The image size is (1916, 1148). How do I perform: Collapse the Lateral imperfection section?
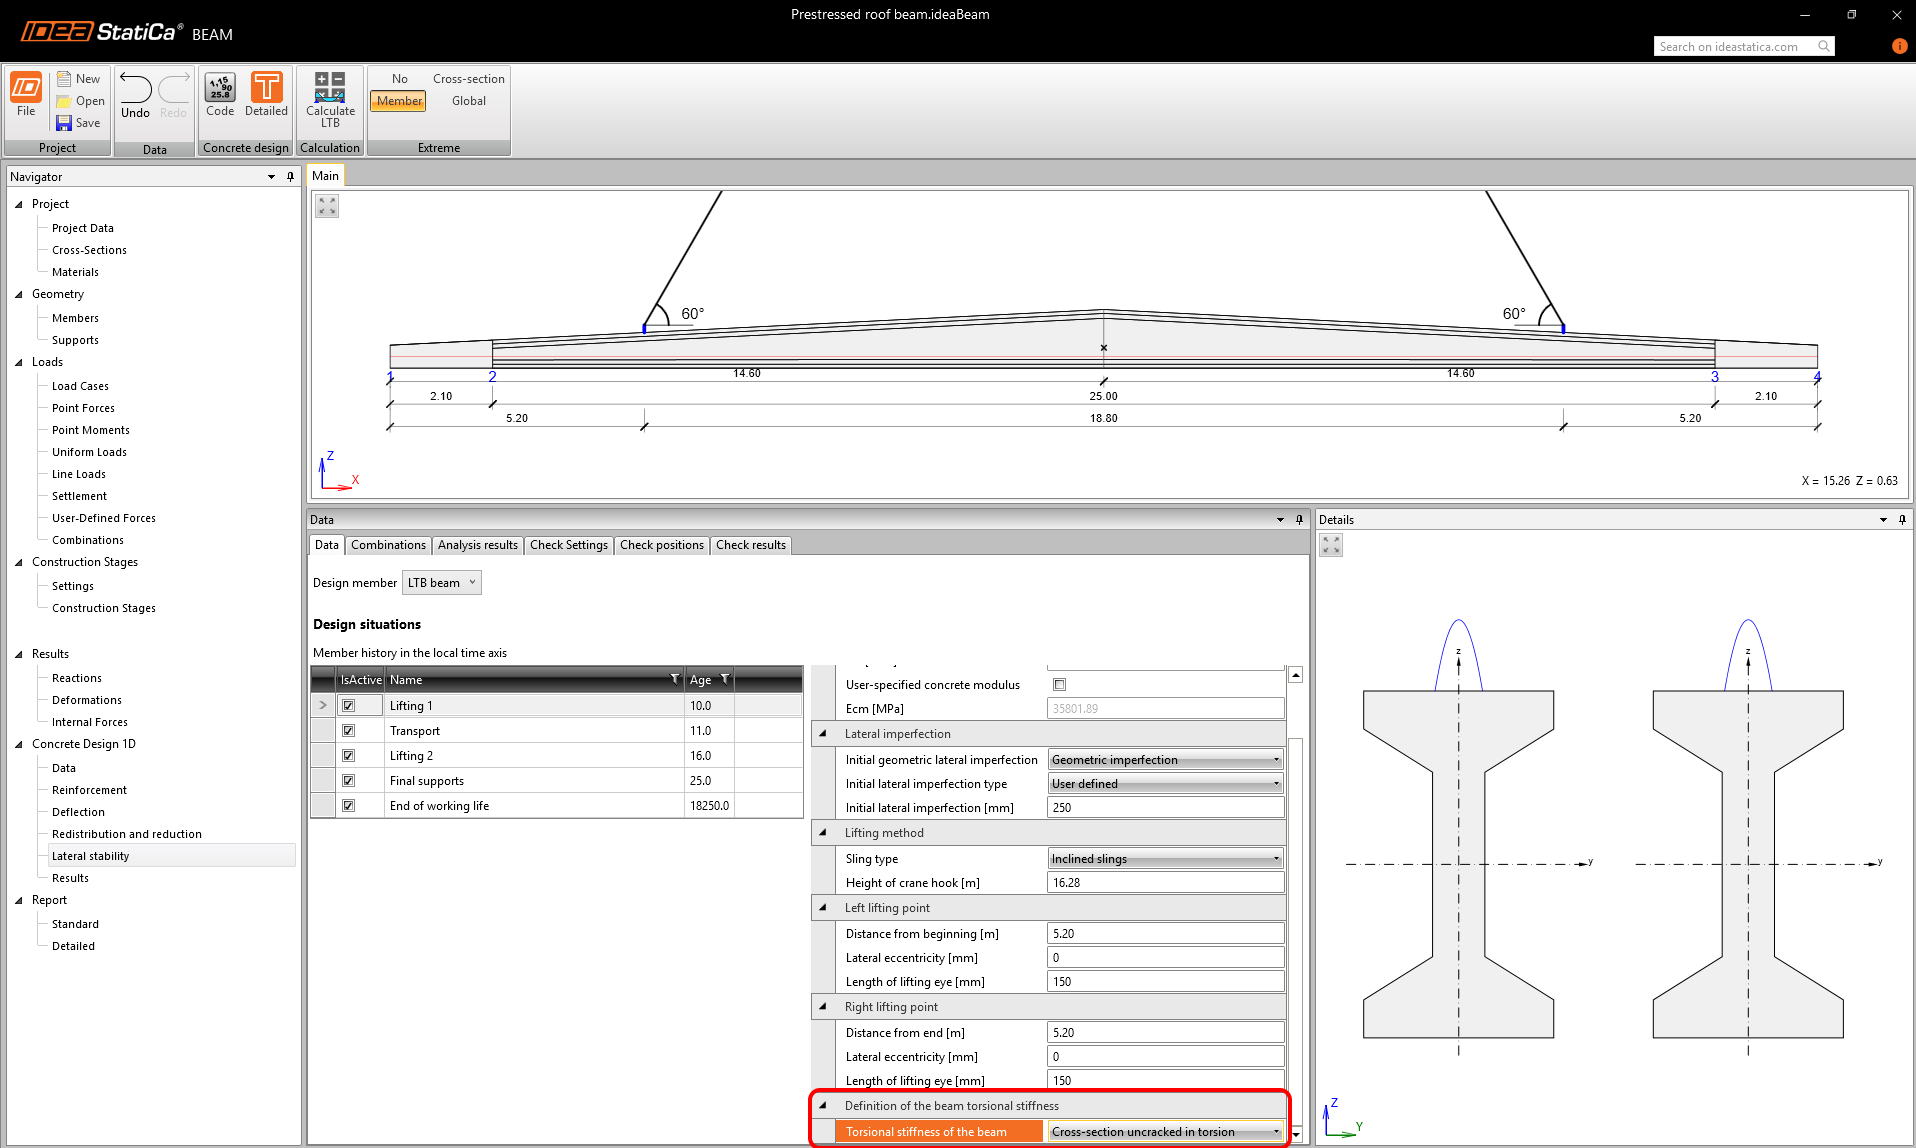tap(823, 734)
